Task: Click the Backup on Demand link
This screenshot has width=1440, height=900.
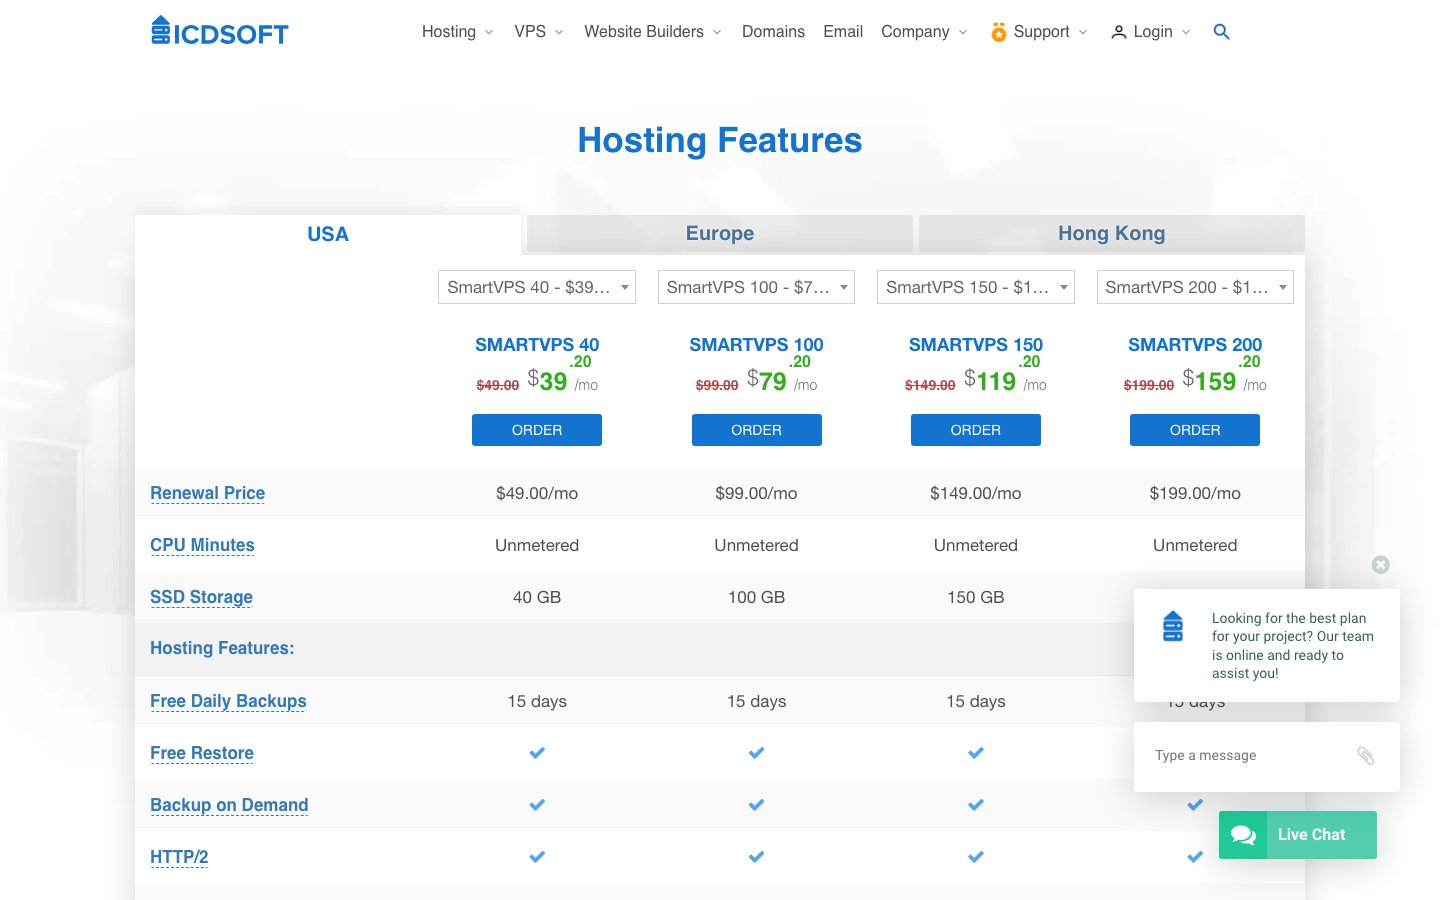Action: [x=229, y=805]
